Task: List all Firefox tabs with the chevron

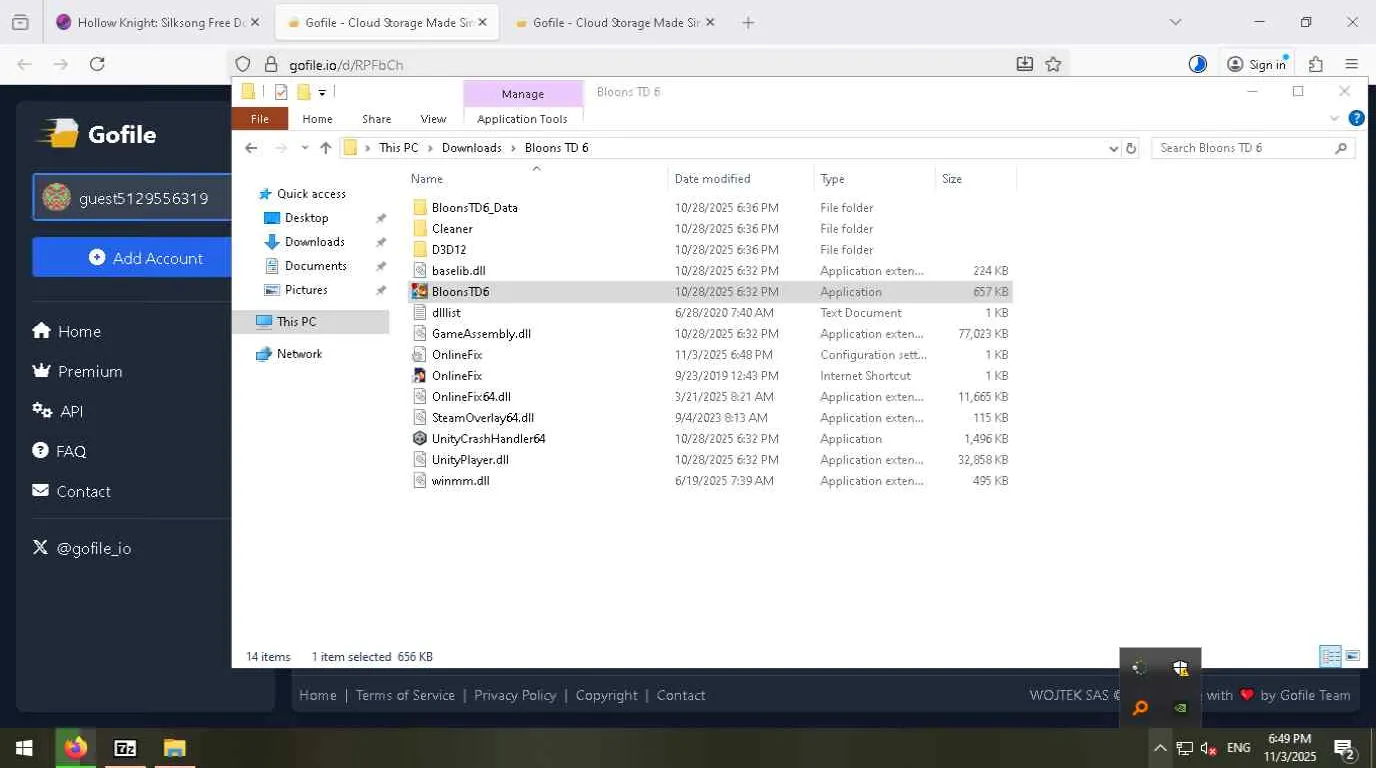Action: (1175, 22)
